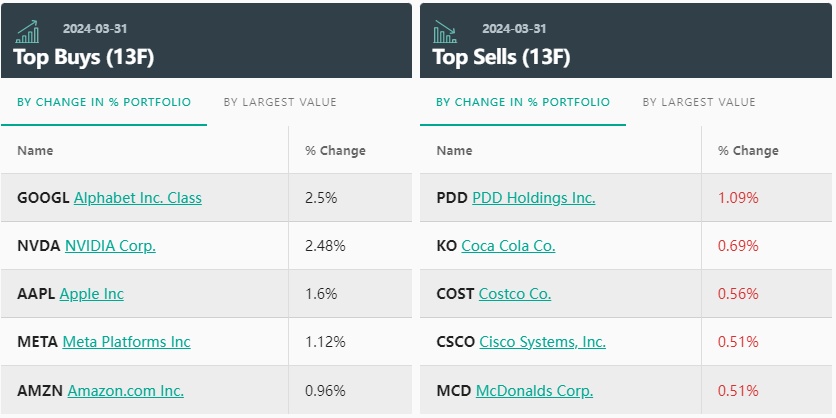Switch Top Buys to 'By Largest Value' tab
The width and height of the screenshot is (836, 418).
pos(280,102)
